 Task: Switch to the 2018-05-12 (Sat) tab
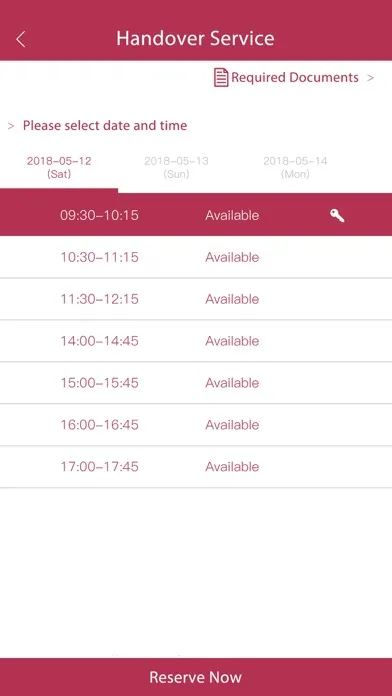click(59, 167)
